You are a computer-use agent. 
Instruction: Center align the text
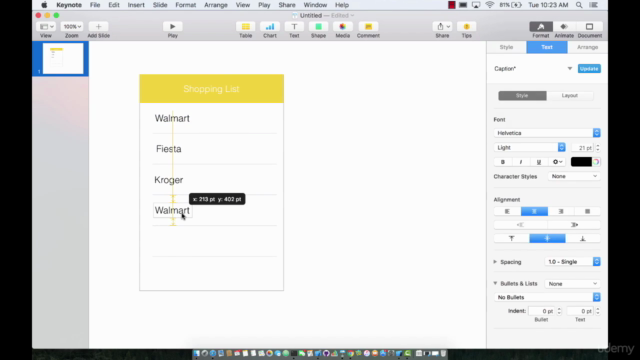(x=534, y=211)
